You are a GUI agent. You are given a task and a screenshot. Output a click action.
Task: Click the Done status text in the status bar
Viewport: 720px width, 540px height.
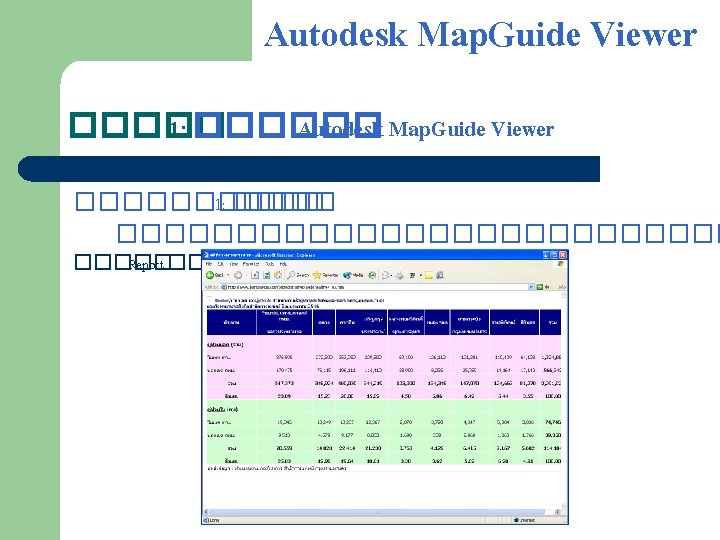coord(214,520)
